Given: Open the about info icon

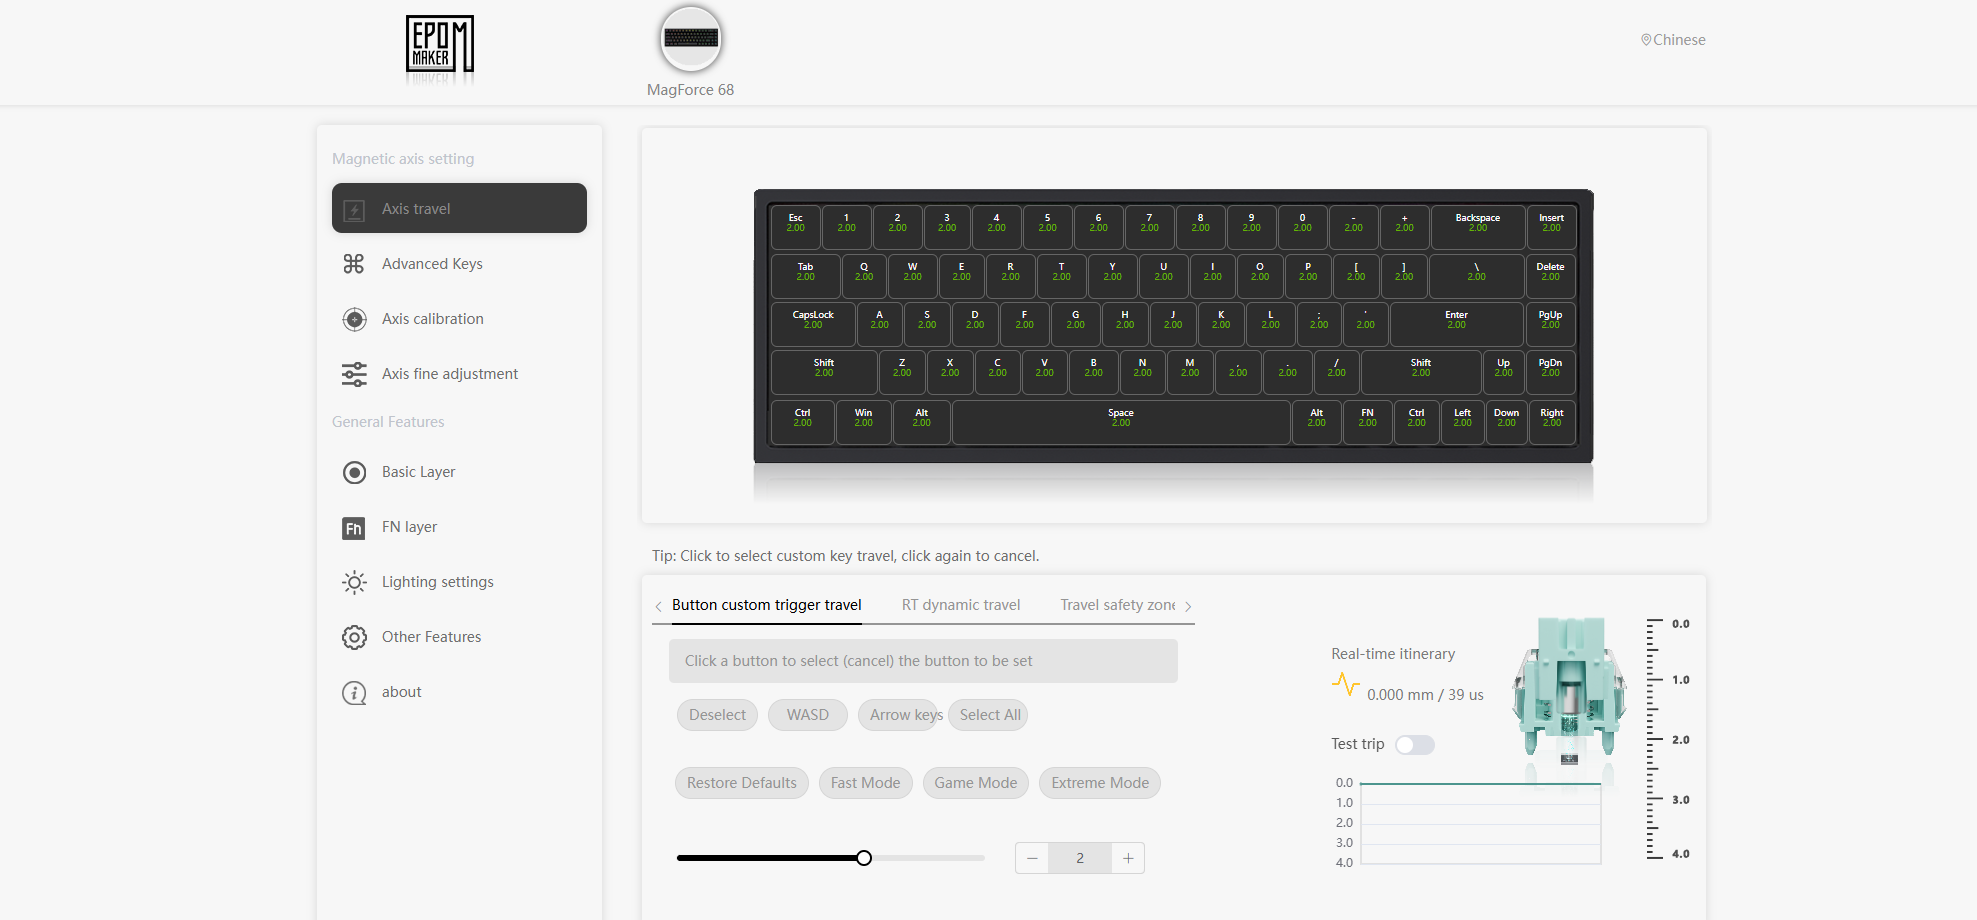Looking at the screenshot, I should (x=354, y=692).
